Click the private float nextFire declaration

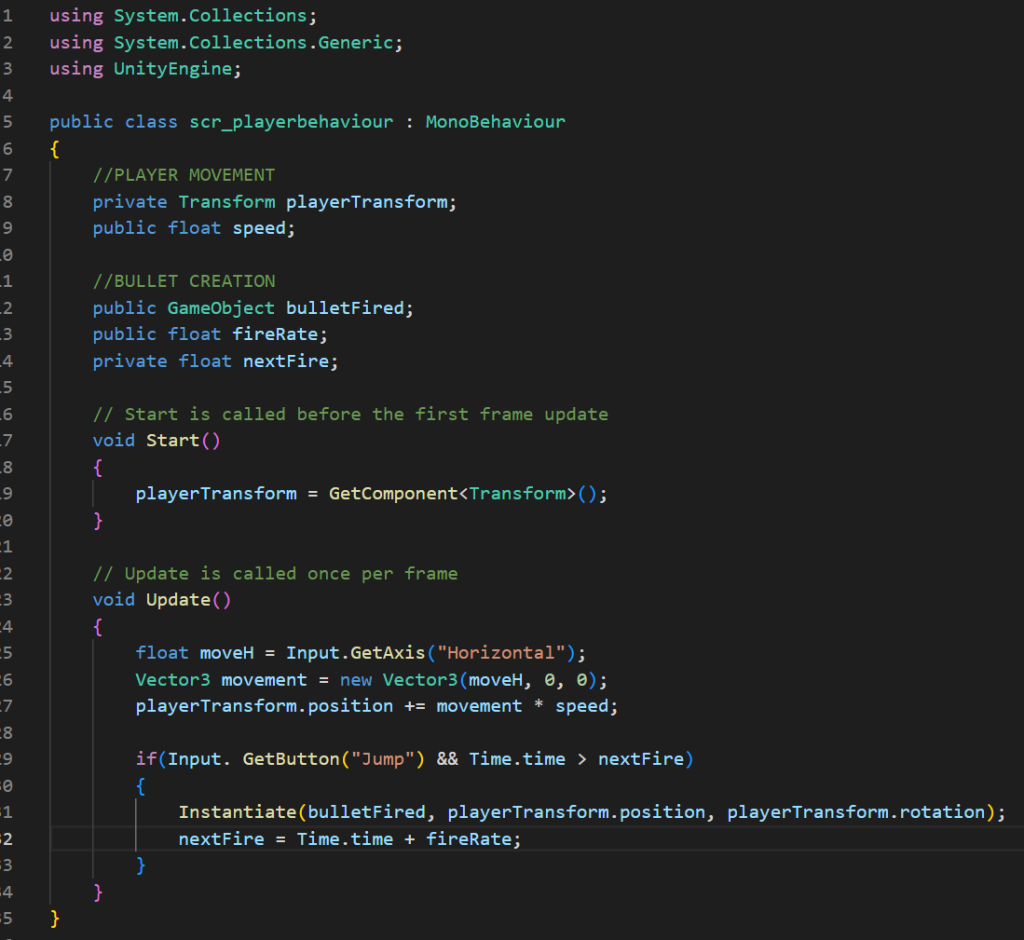(x=215, y=361)
